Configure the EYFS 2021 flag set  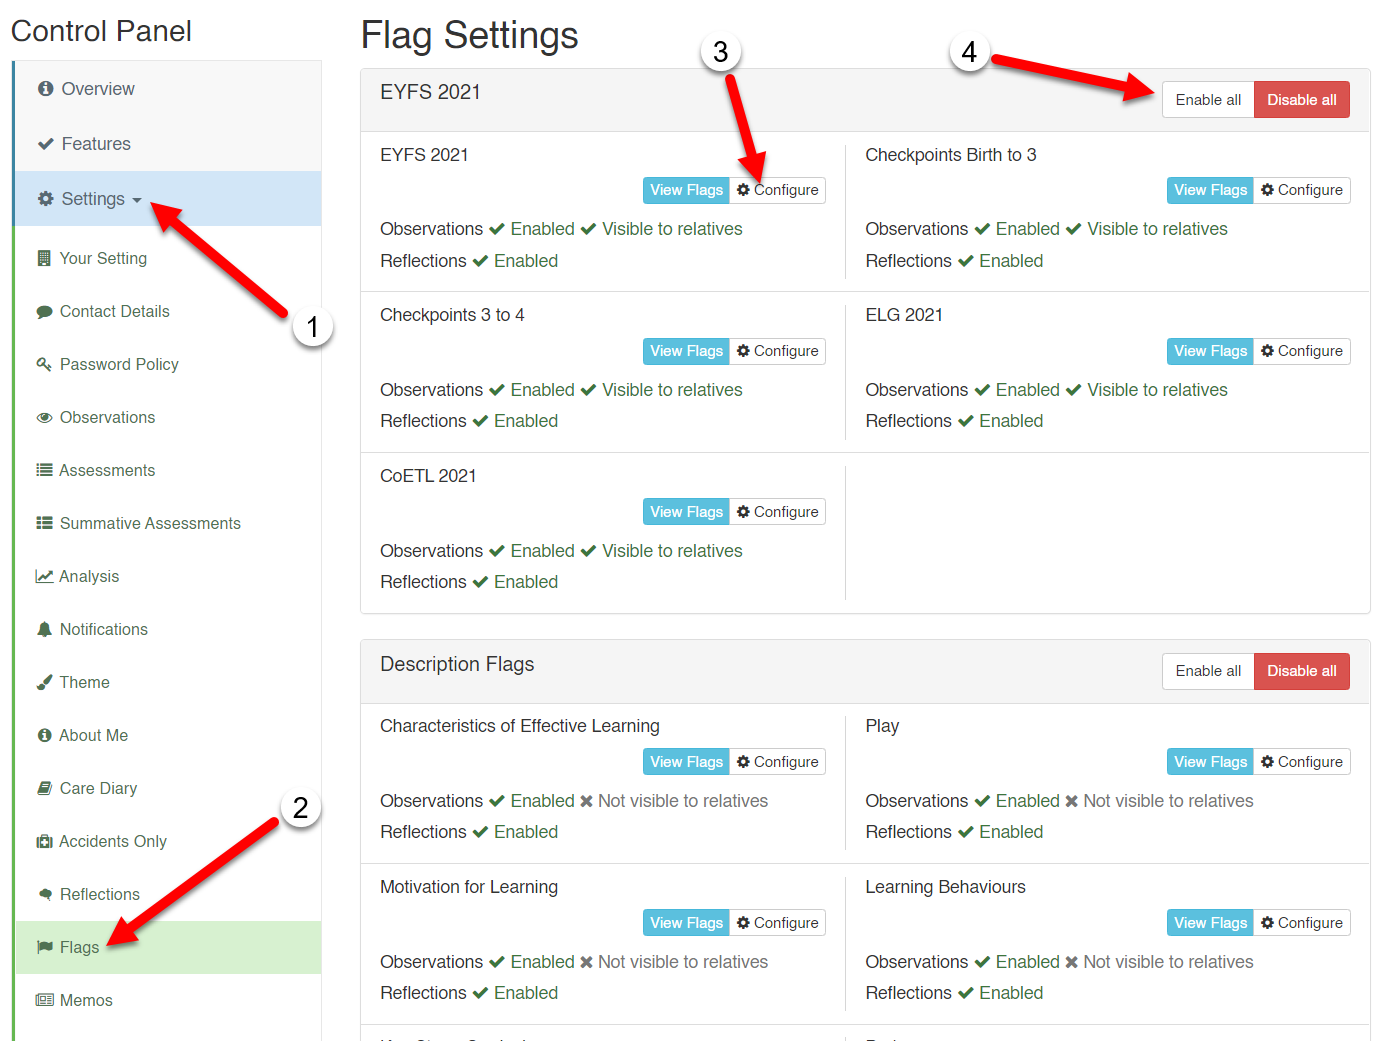pyautogui.click(x=777, y=190)
